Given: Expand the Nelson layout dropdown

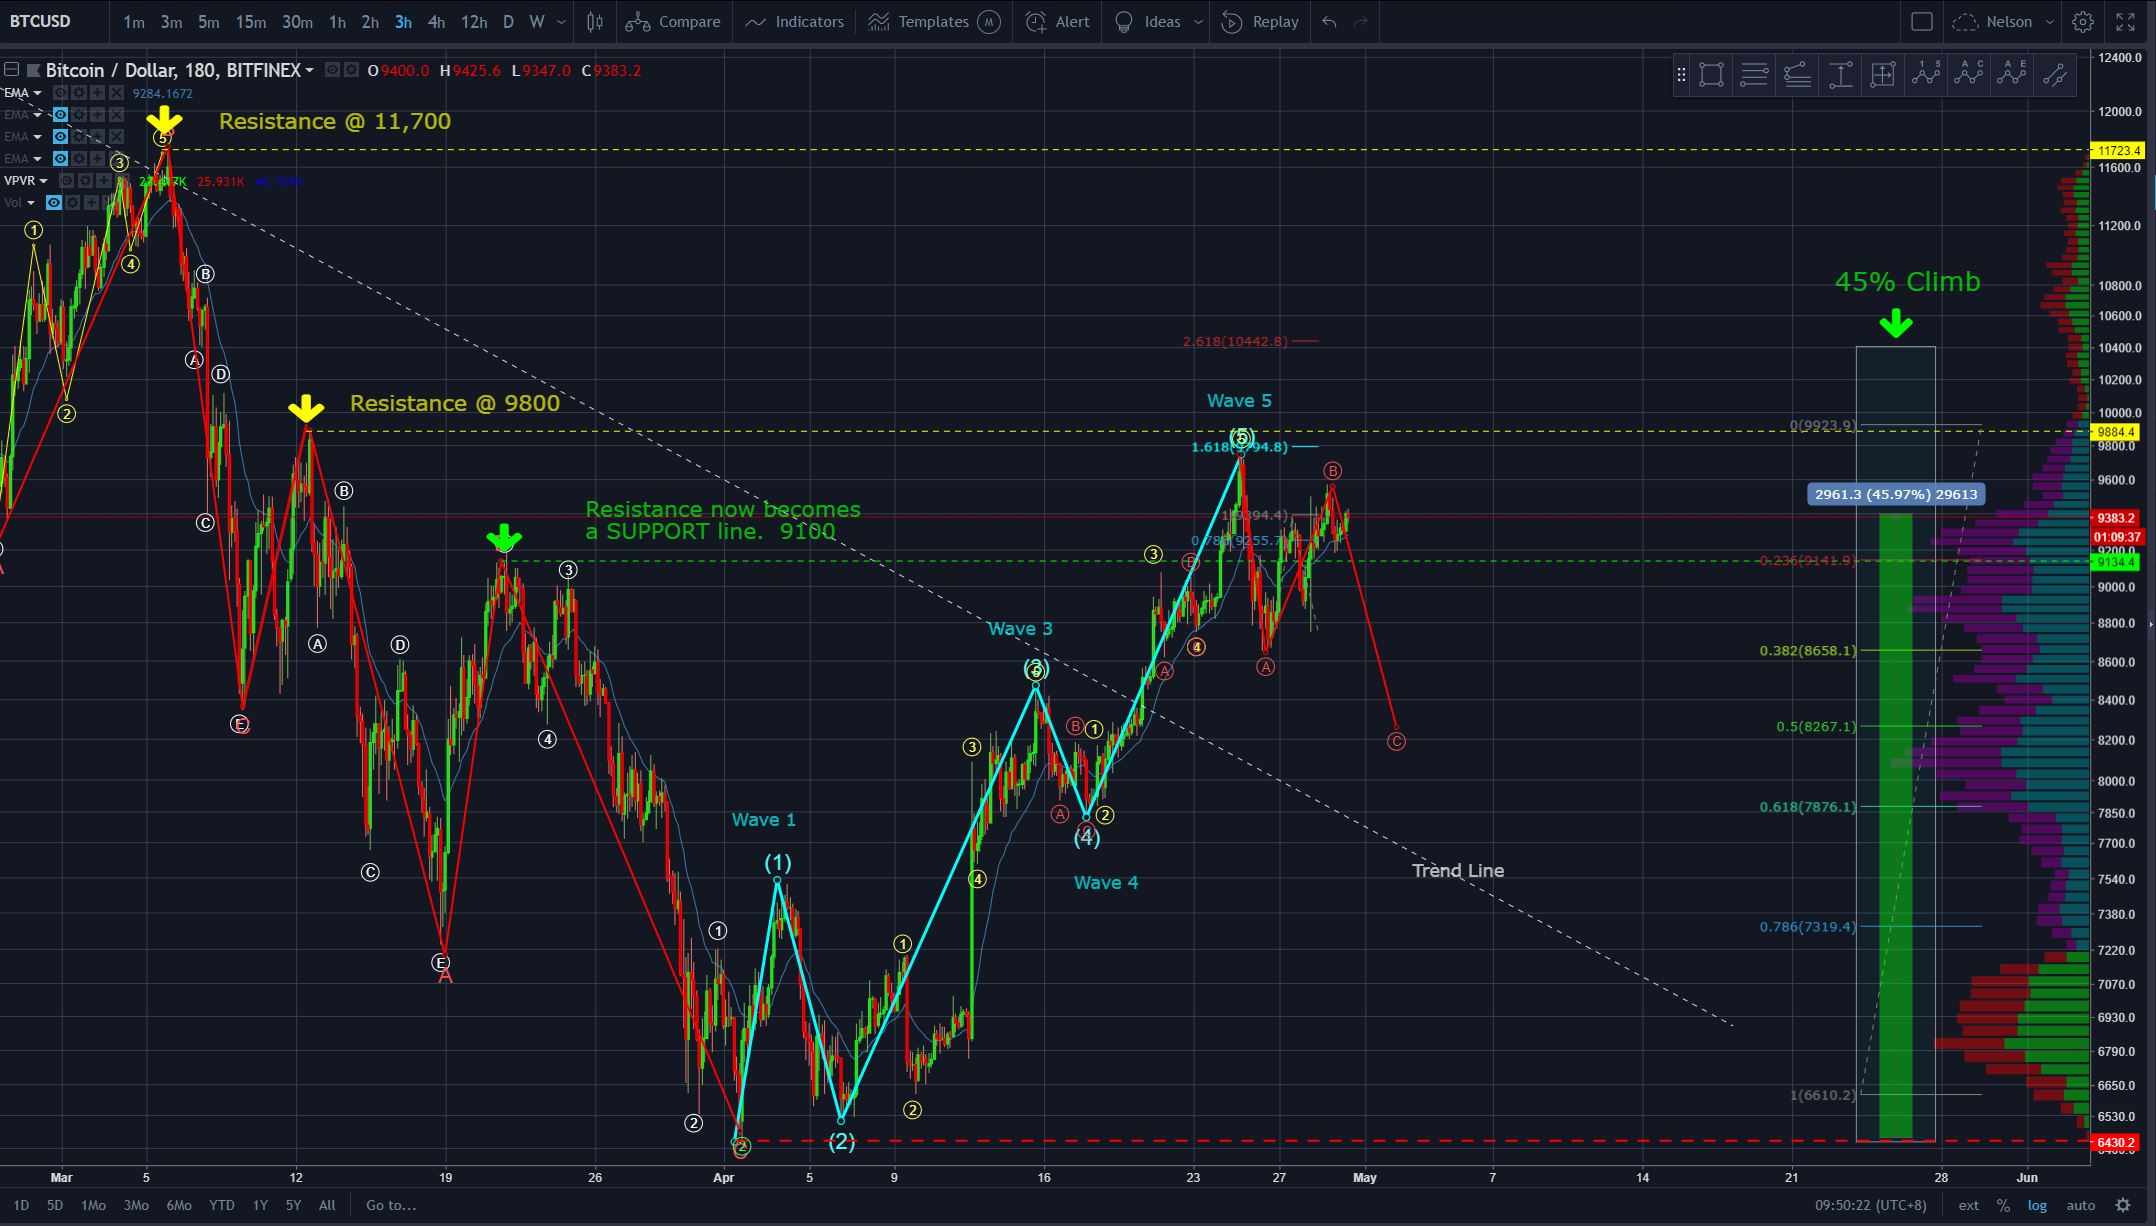Looking at the screenshot, I should tap(2049, 22).
